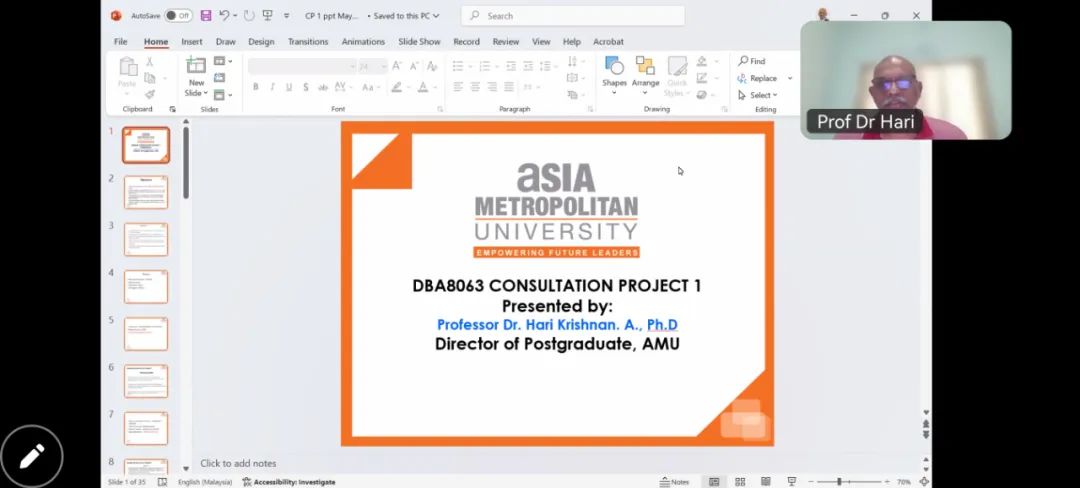Open the Shapes gallery

coord(614,72)
